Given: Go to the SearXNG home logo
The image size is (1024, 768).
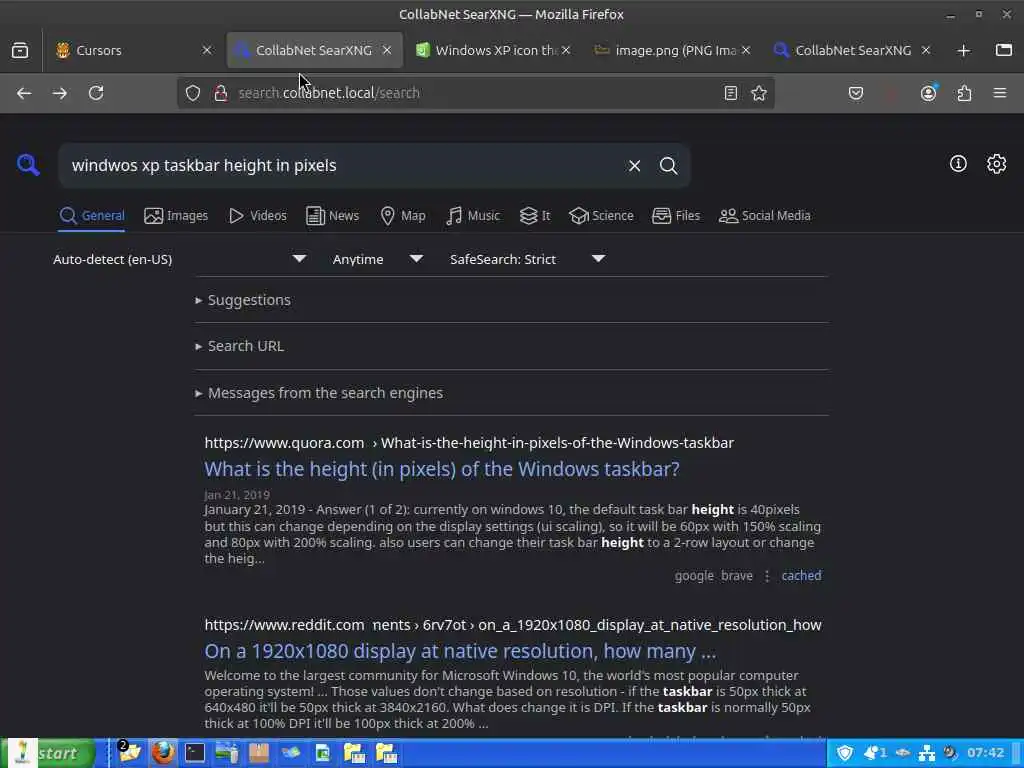Looking at the screenshot, I should tap(28, 165).
